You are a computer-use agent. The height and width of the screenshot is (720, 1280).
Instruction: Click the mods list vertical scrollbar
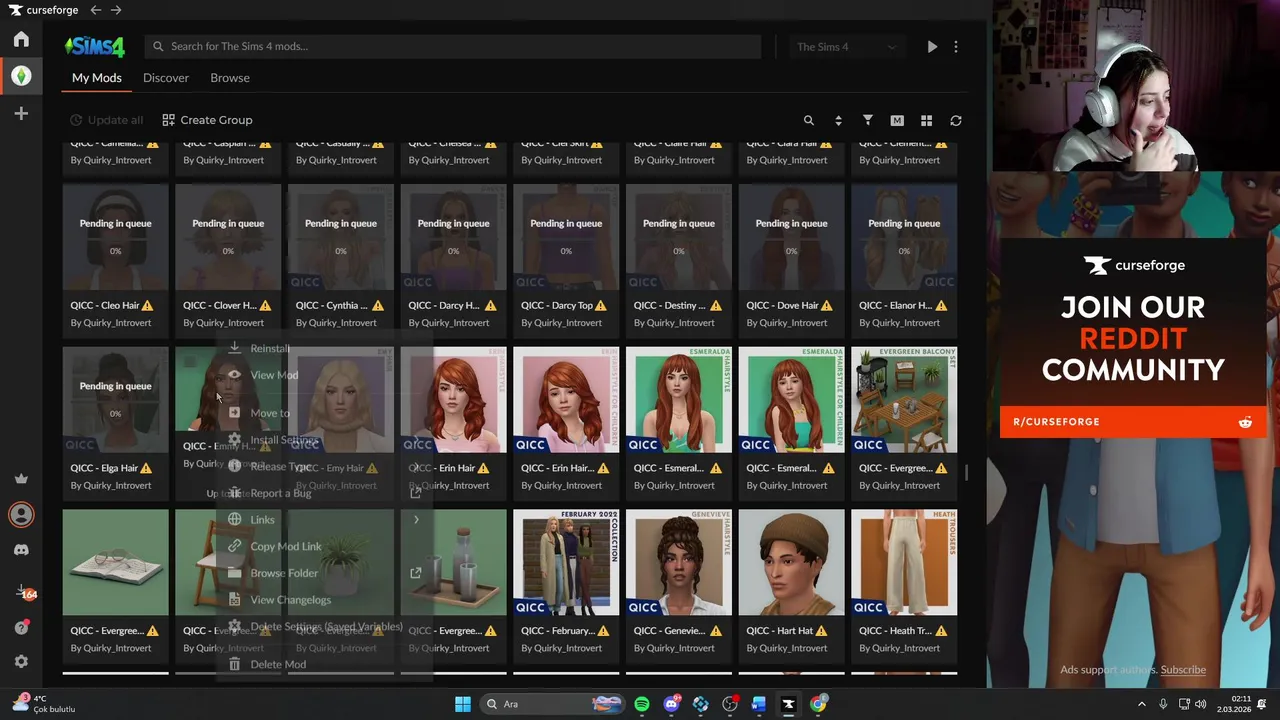pos(966,471)
